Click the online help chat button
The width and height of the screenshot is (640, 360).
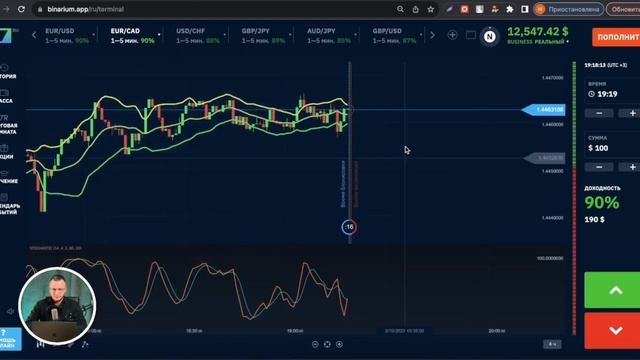[10, 339]
